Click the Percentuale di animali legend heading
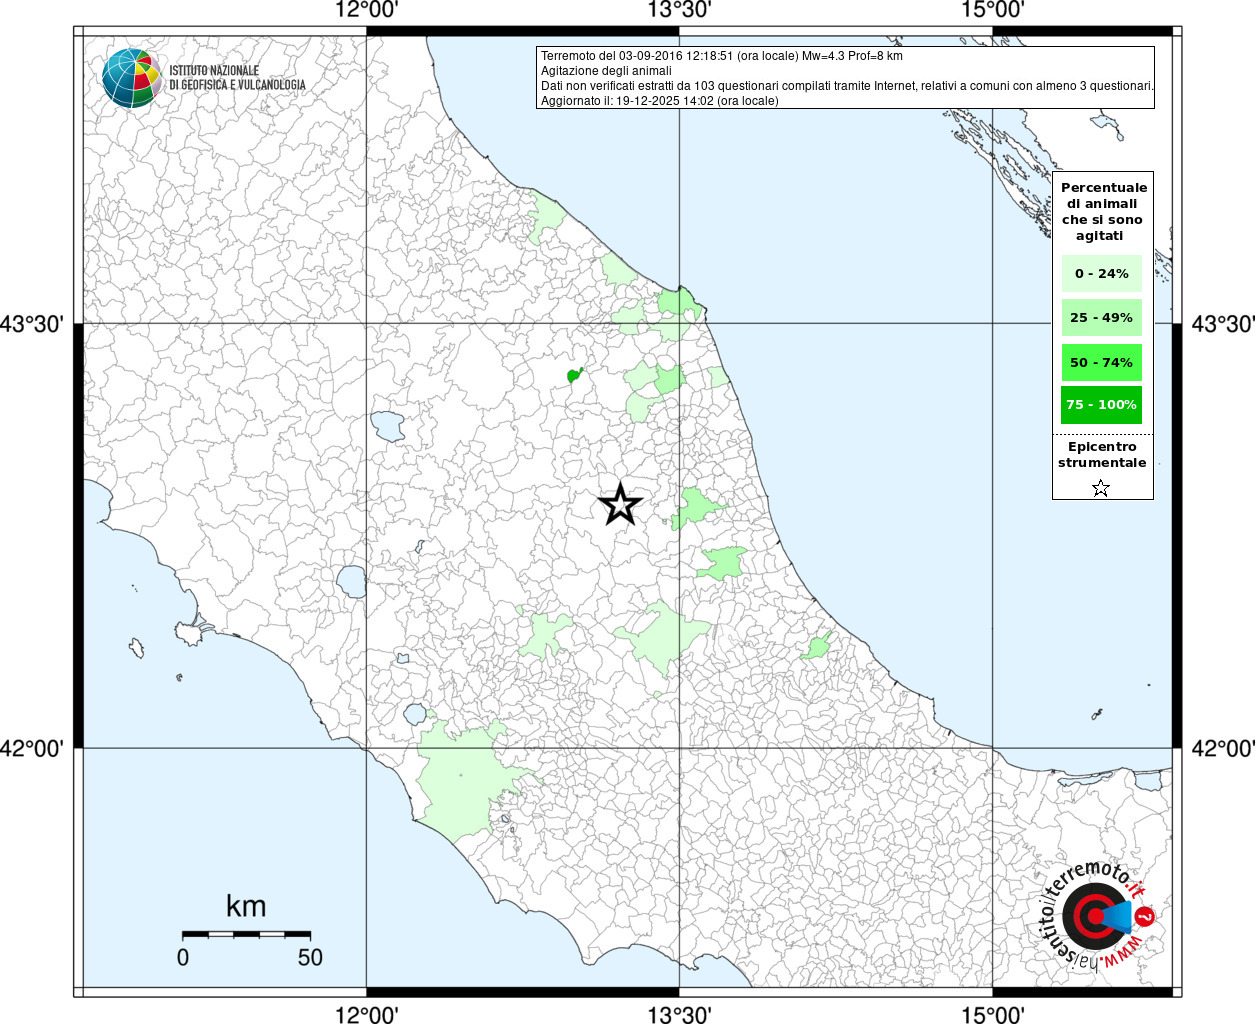 pos(1103,211)
